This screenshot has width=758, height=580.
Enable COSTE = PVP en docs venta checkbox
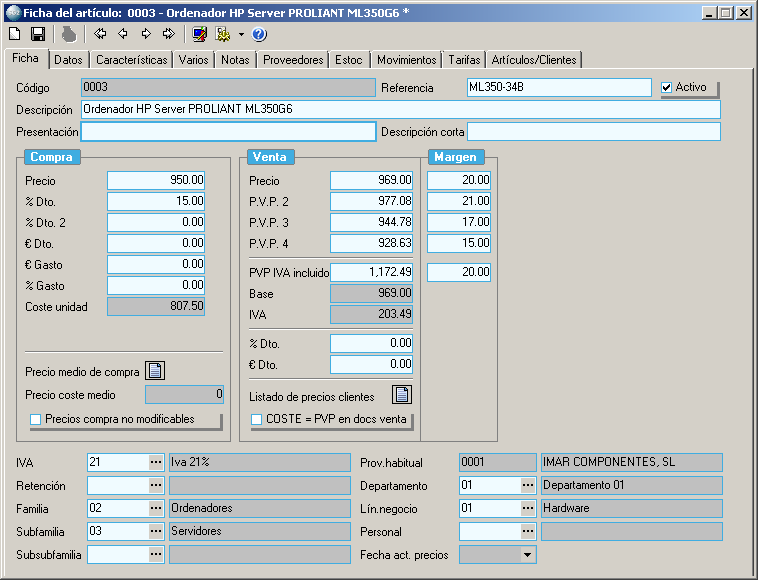[x=256, y=419]
